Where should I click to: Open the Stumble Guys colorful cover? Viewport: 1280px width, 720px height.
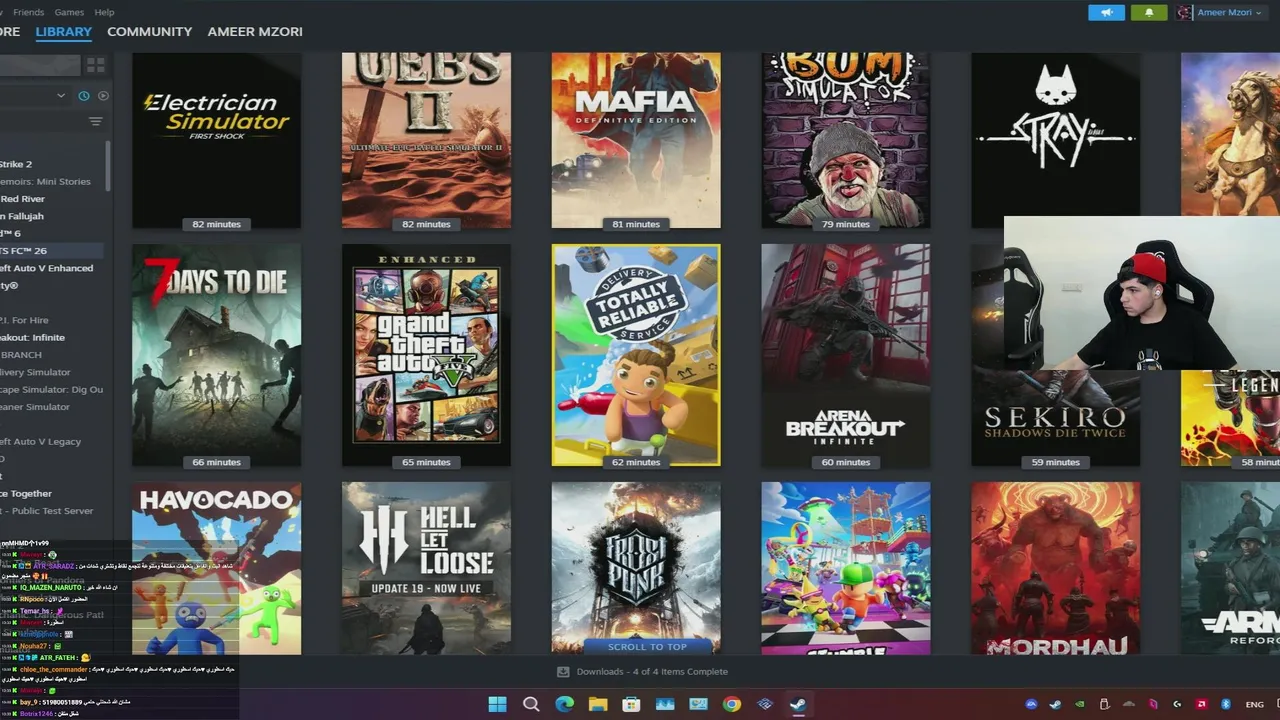click(846, 568)
